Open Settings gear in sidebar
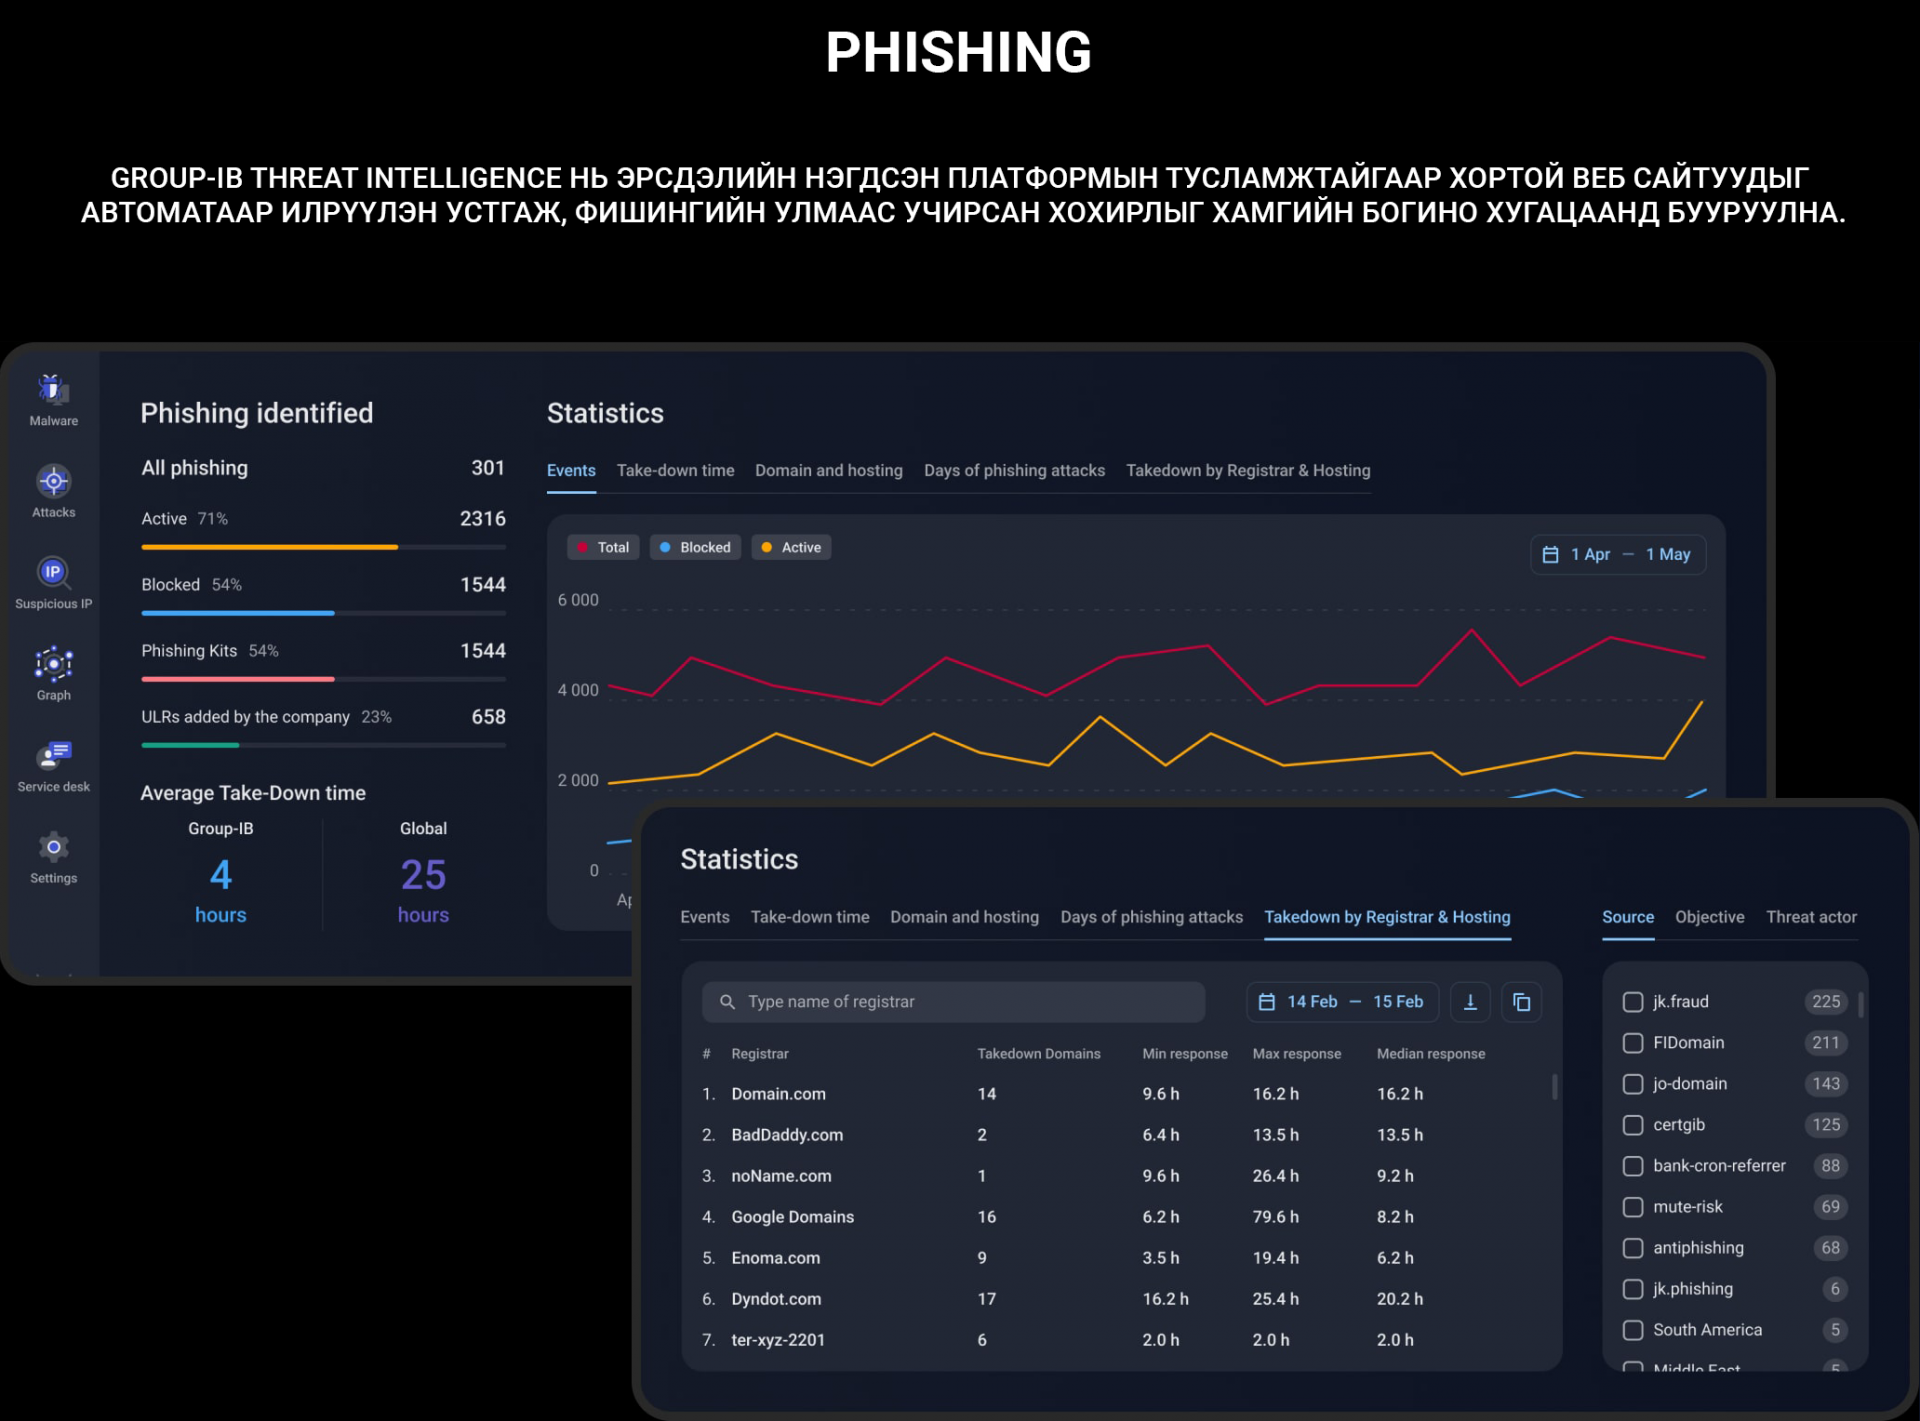The width and height of the screenshot is (1920, 1421). 53,848
